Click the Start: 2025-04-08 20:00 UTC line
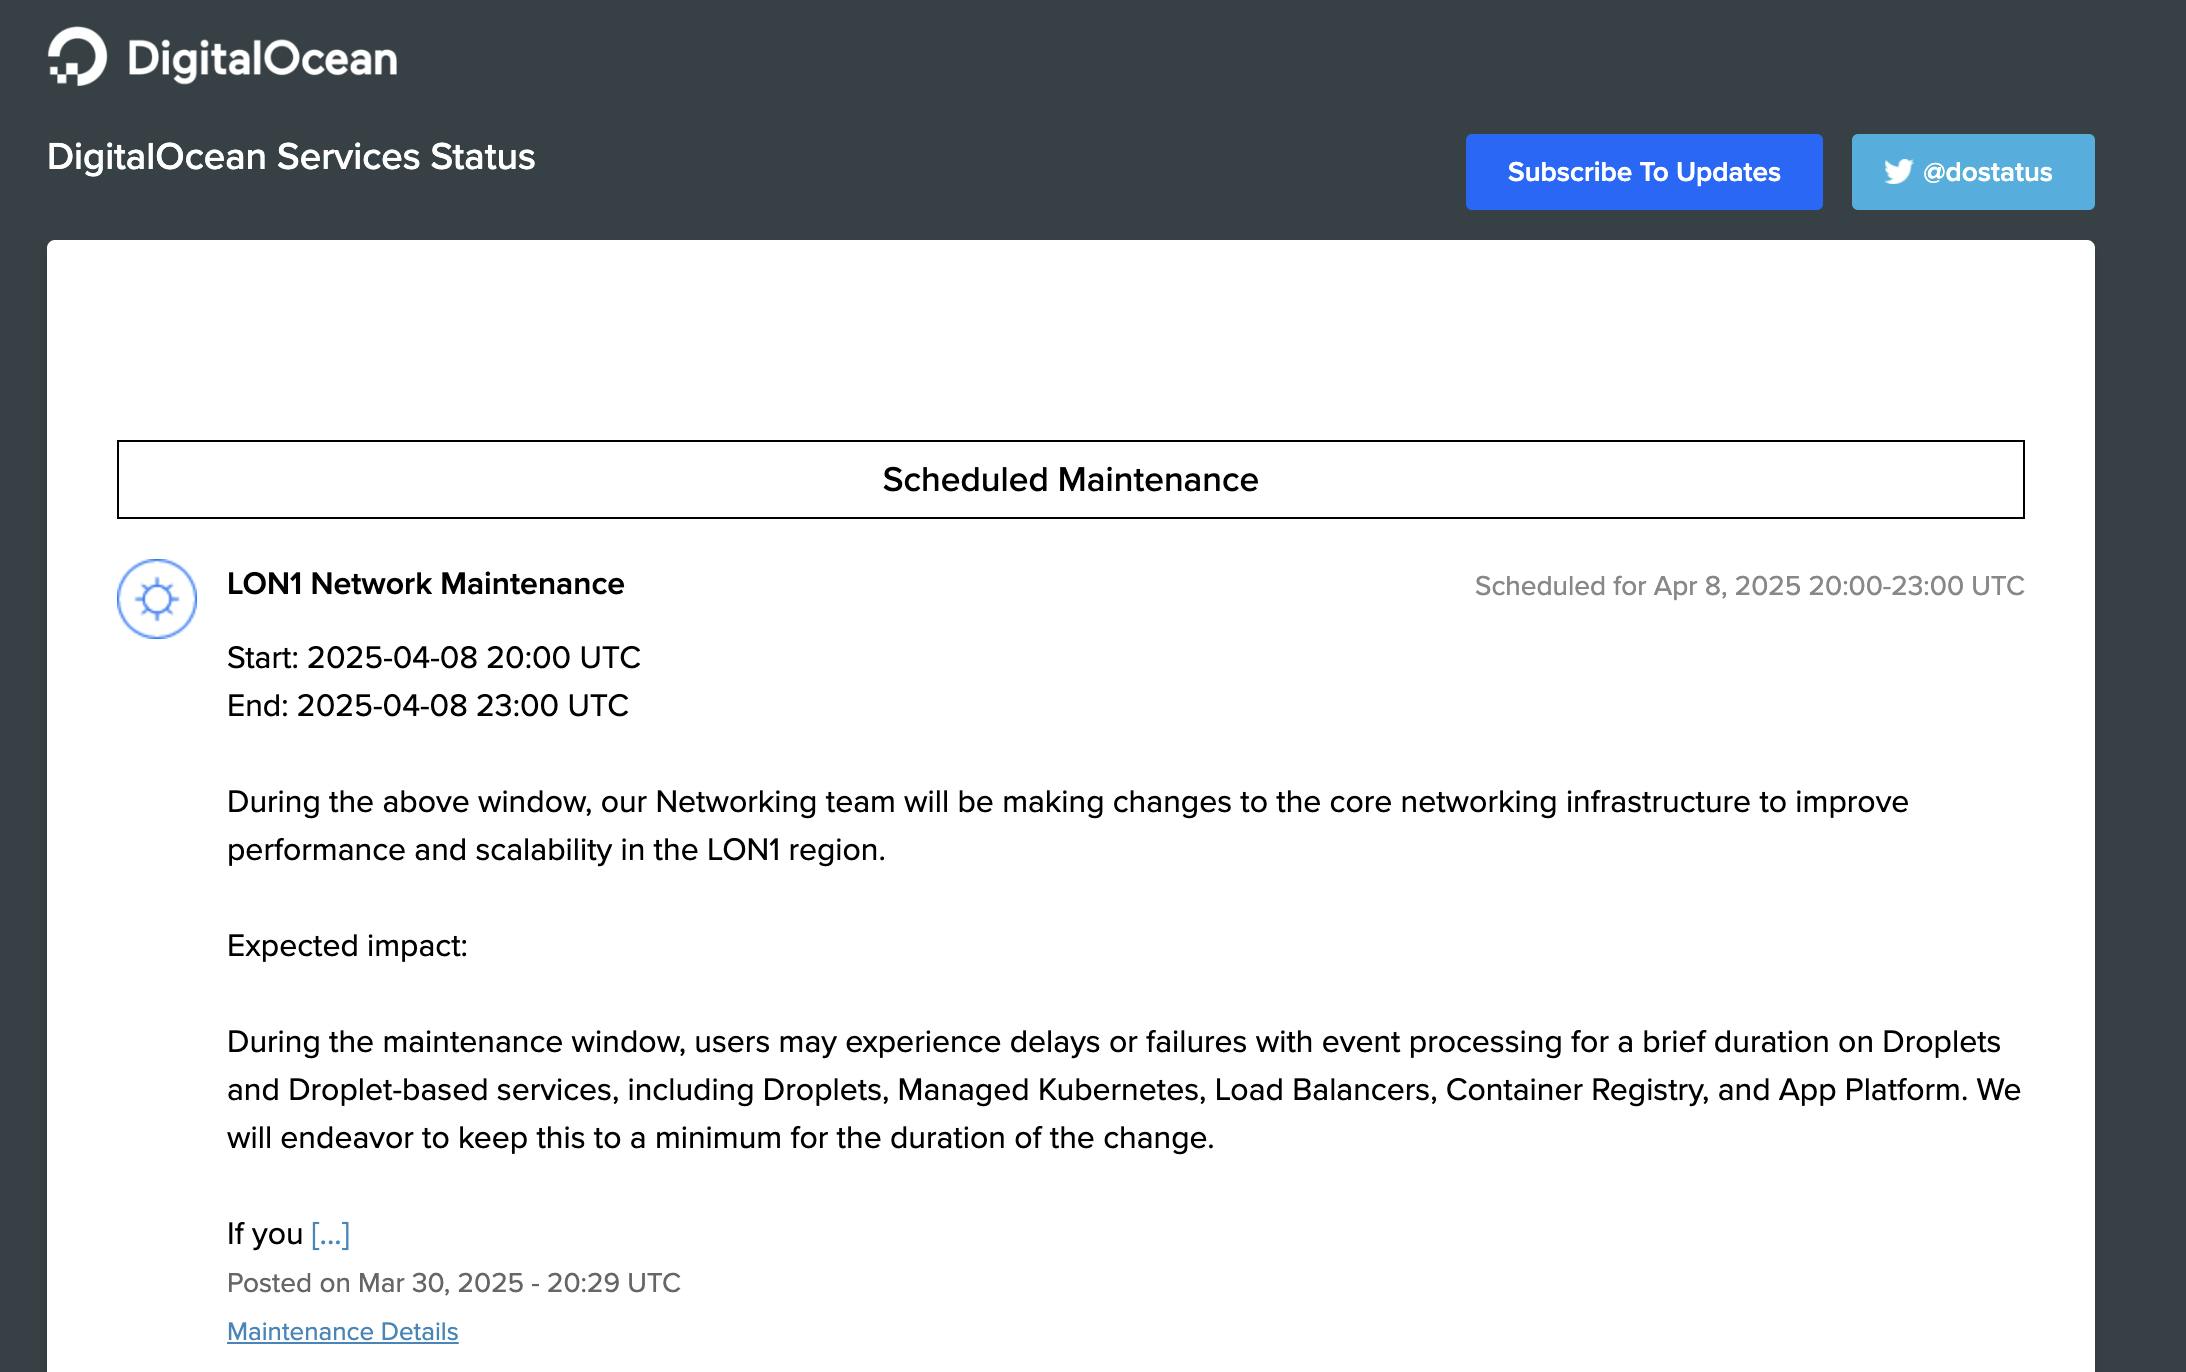This screenshot has height=1372, width=2186. (434, 658)
